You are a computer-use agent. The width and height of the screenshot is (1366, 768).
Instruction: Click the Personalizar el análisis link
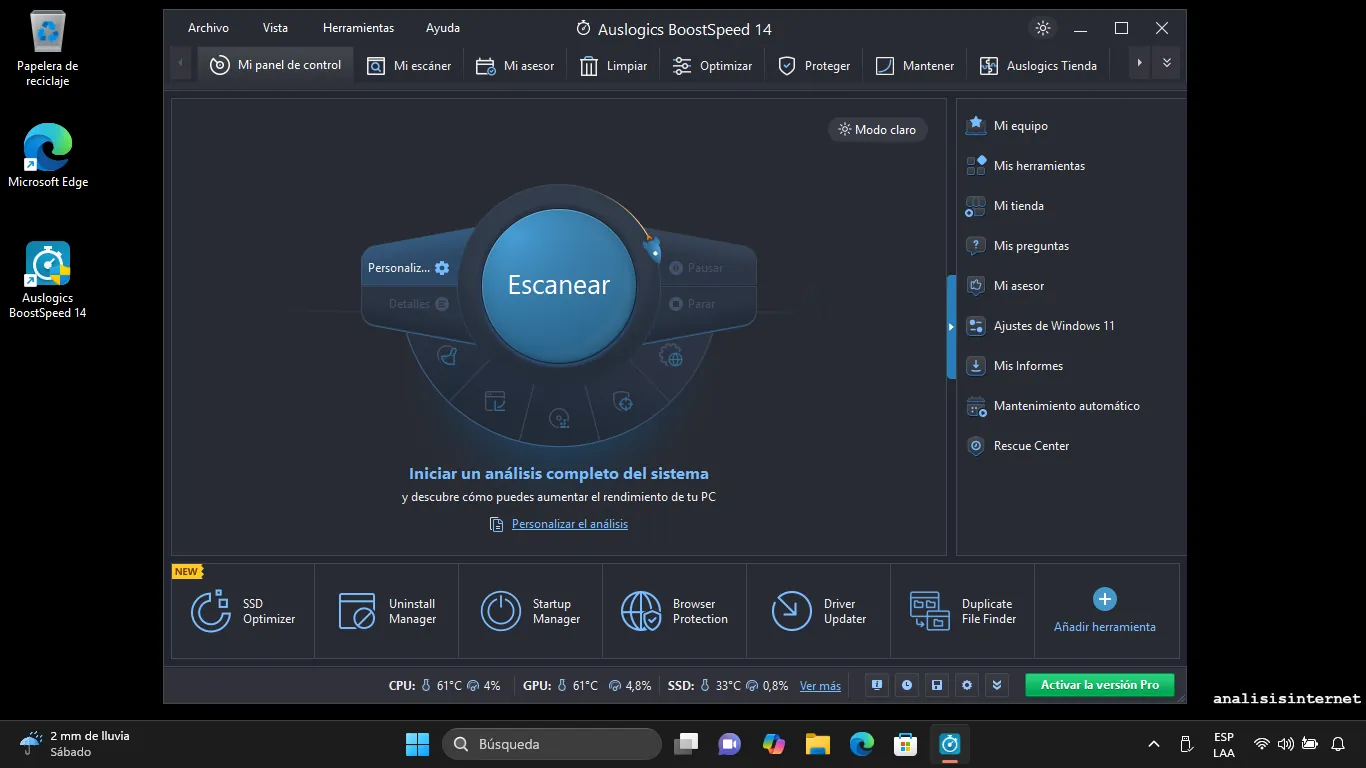pos(570,524)
